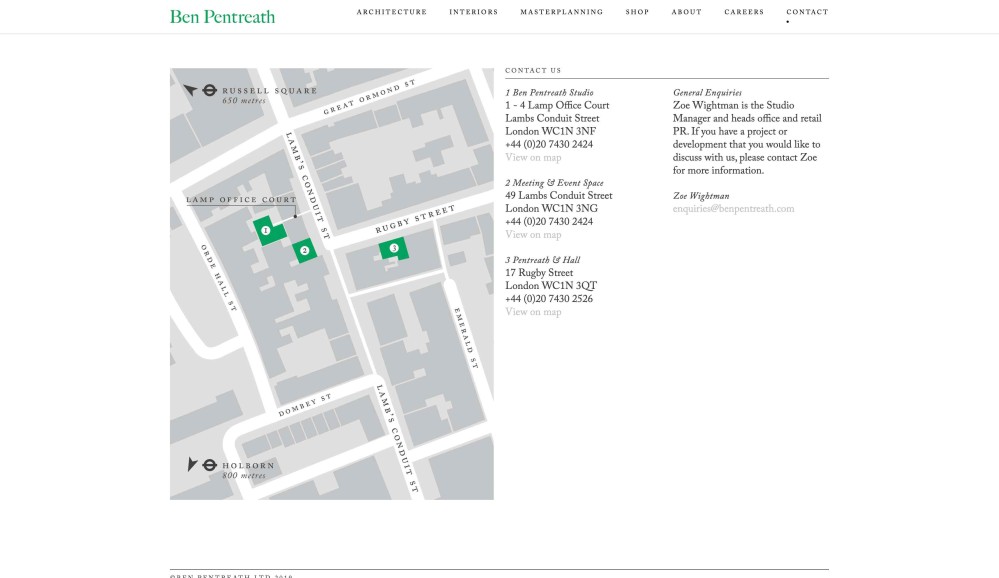Select the Contact nav item
The width and height of the screenshot is (999, 578).
coord(807,12)
